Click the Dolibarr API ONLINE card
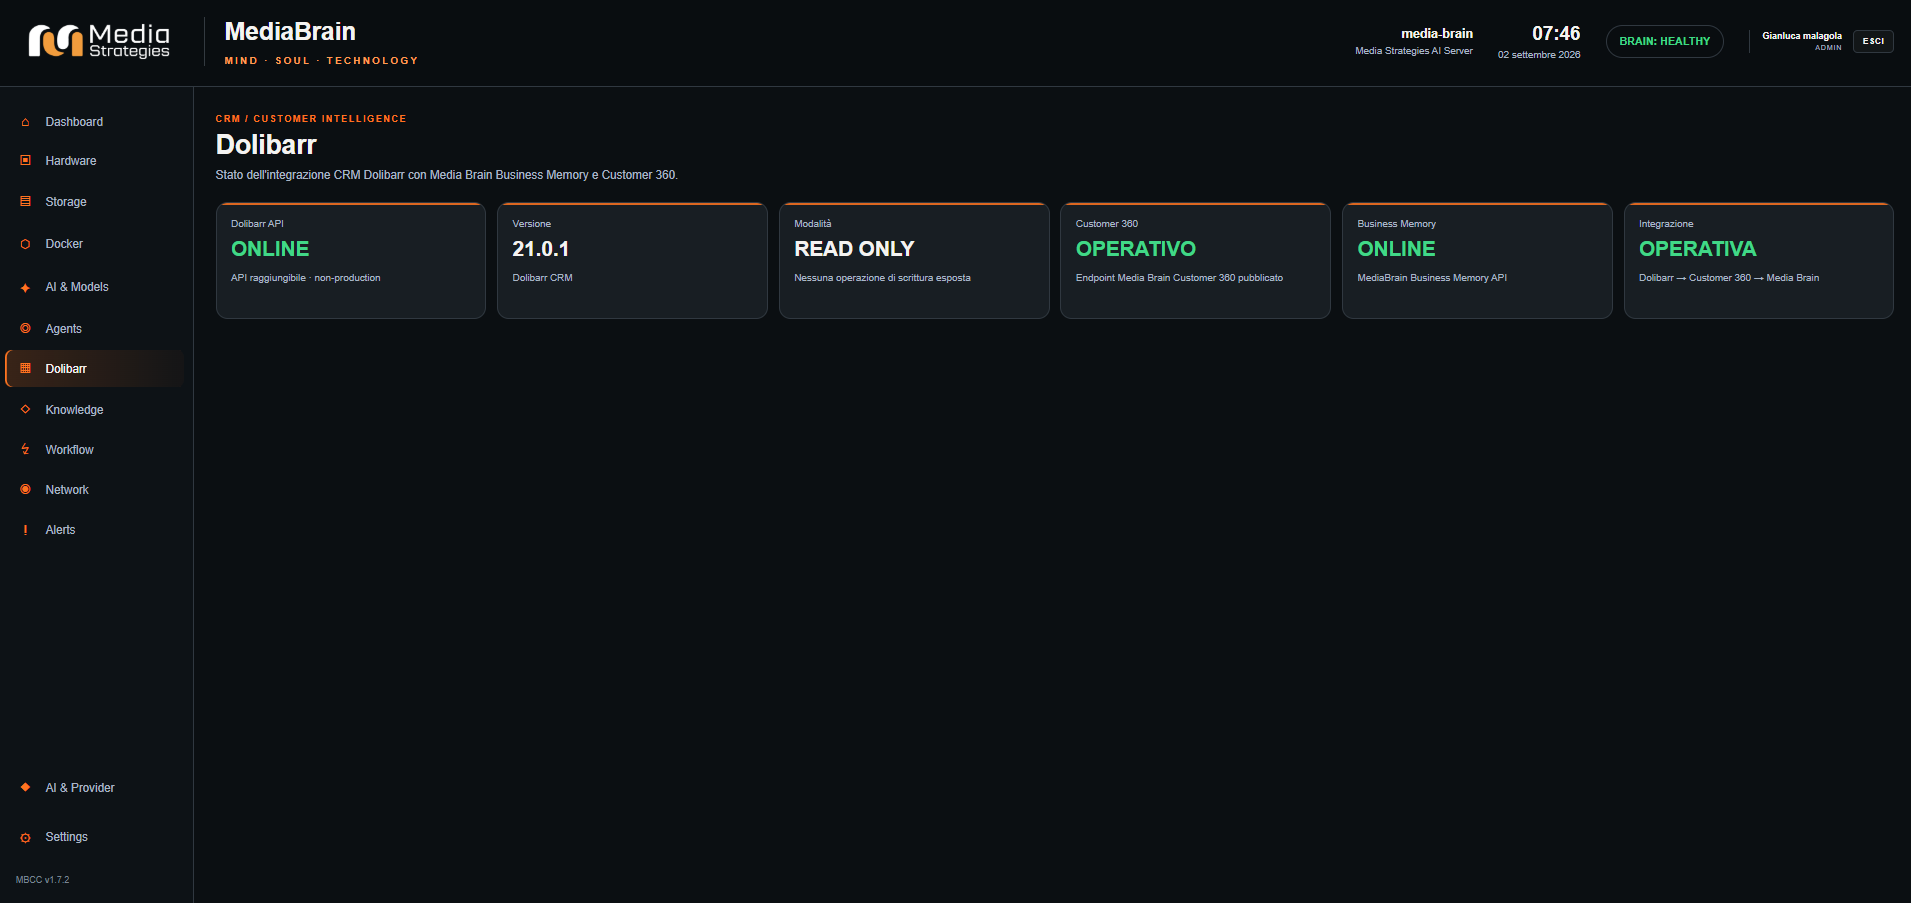Image resolution: width=1911 pixels, height=903 pixels. (x=351, y=261)
